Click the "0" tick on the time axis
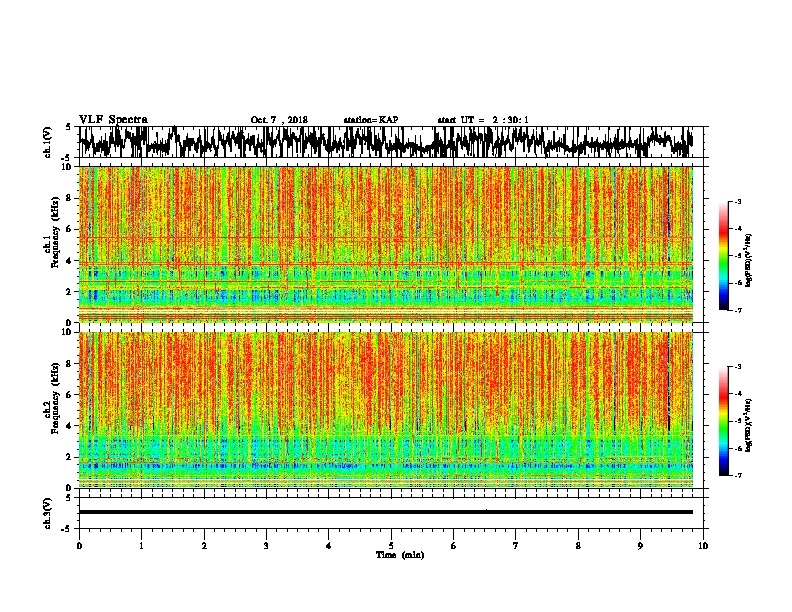This screenshot has height=612, width=792. coord(79,546)
